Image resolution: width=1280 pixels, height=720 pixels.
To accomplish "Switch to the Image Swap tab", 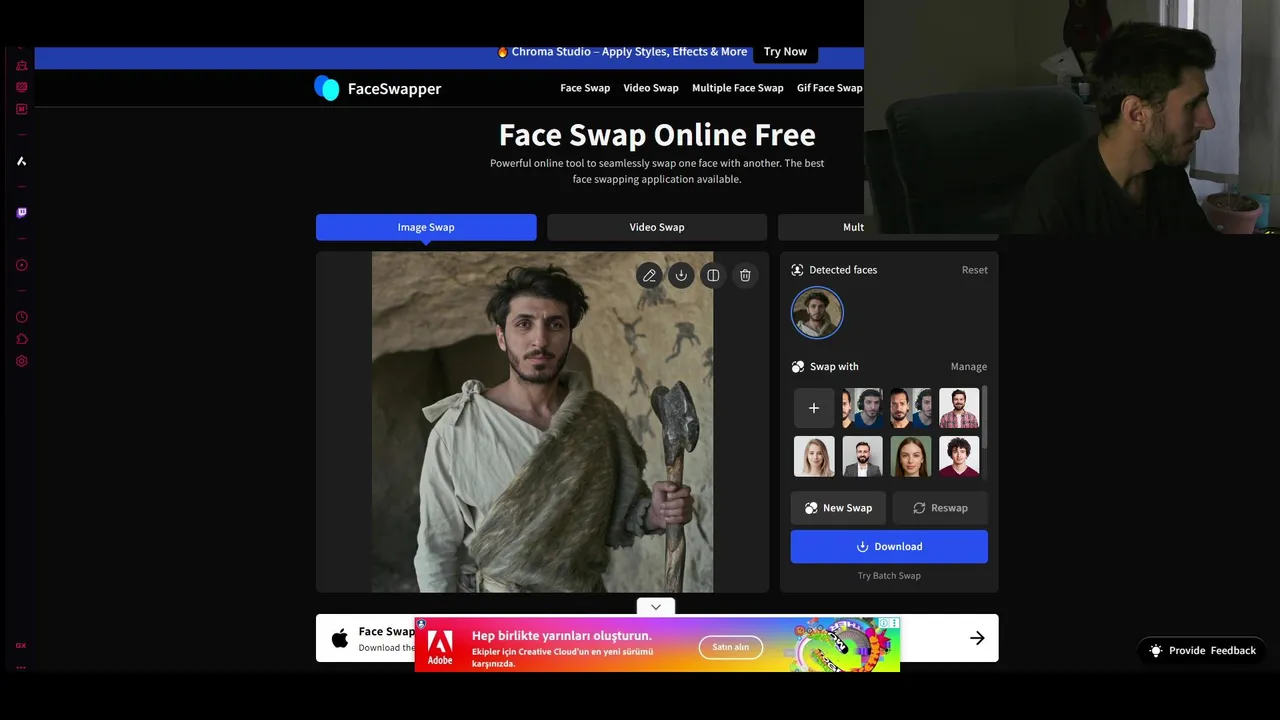I will coord(426,227).
